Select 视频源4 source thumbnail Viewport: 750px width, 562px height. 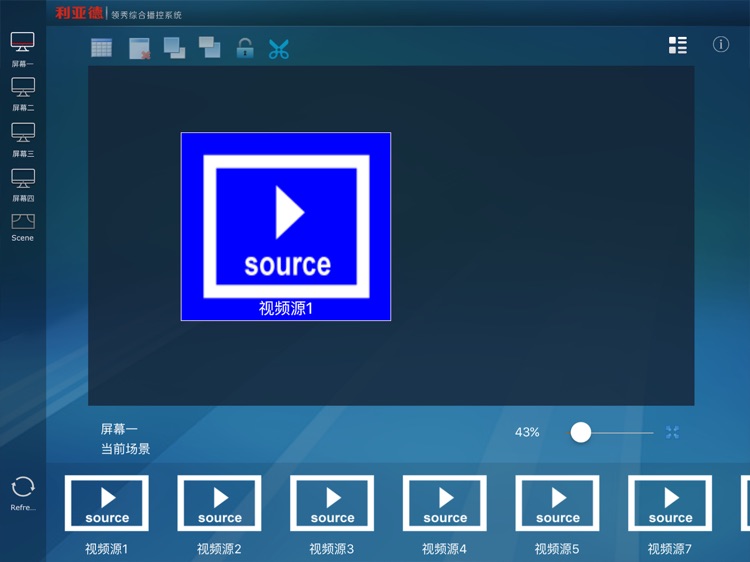445,503
